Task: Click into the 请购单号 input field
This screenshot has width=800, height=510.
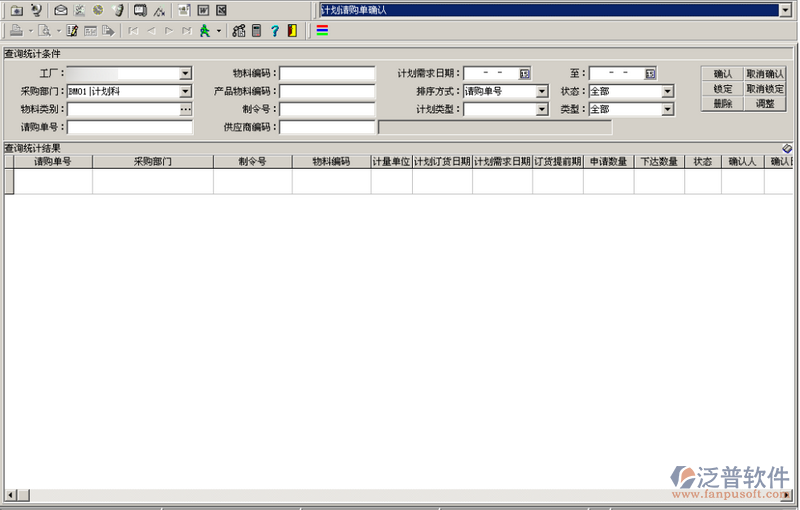Action: (130, 127)
